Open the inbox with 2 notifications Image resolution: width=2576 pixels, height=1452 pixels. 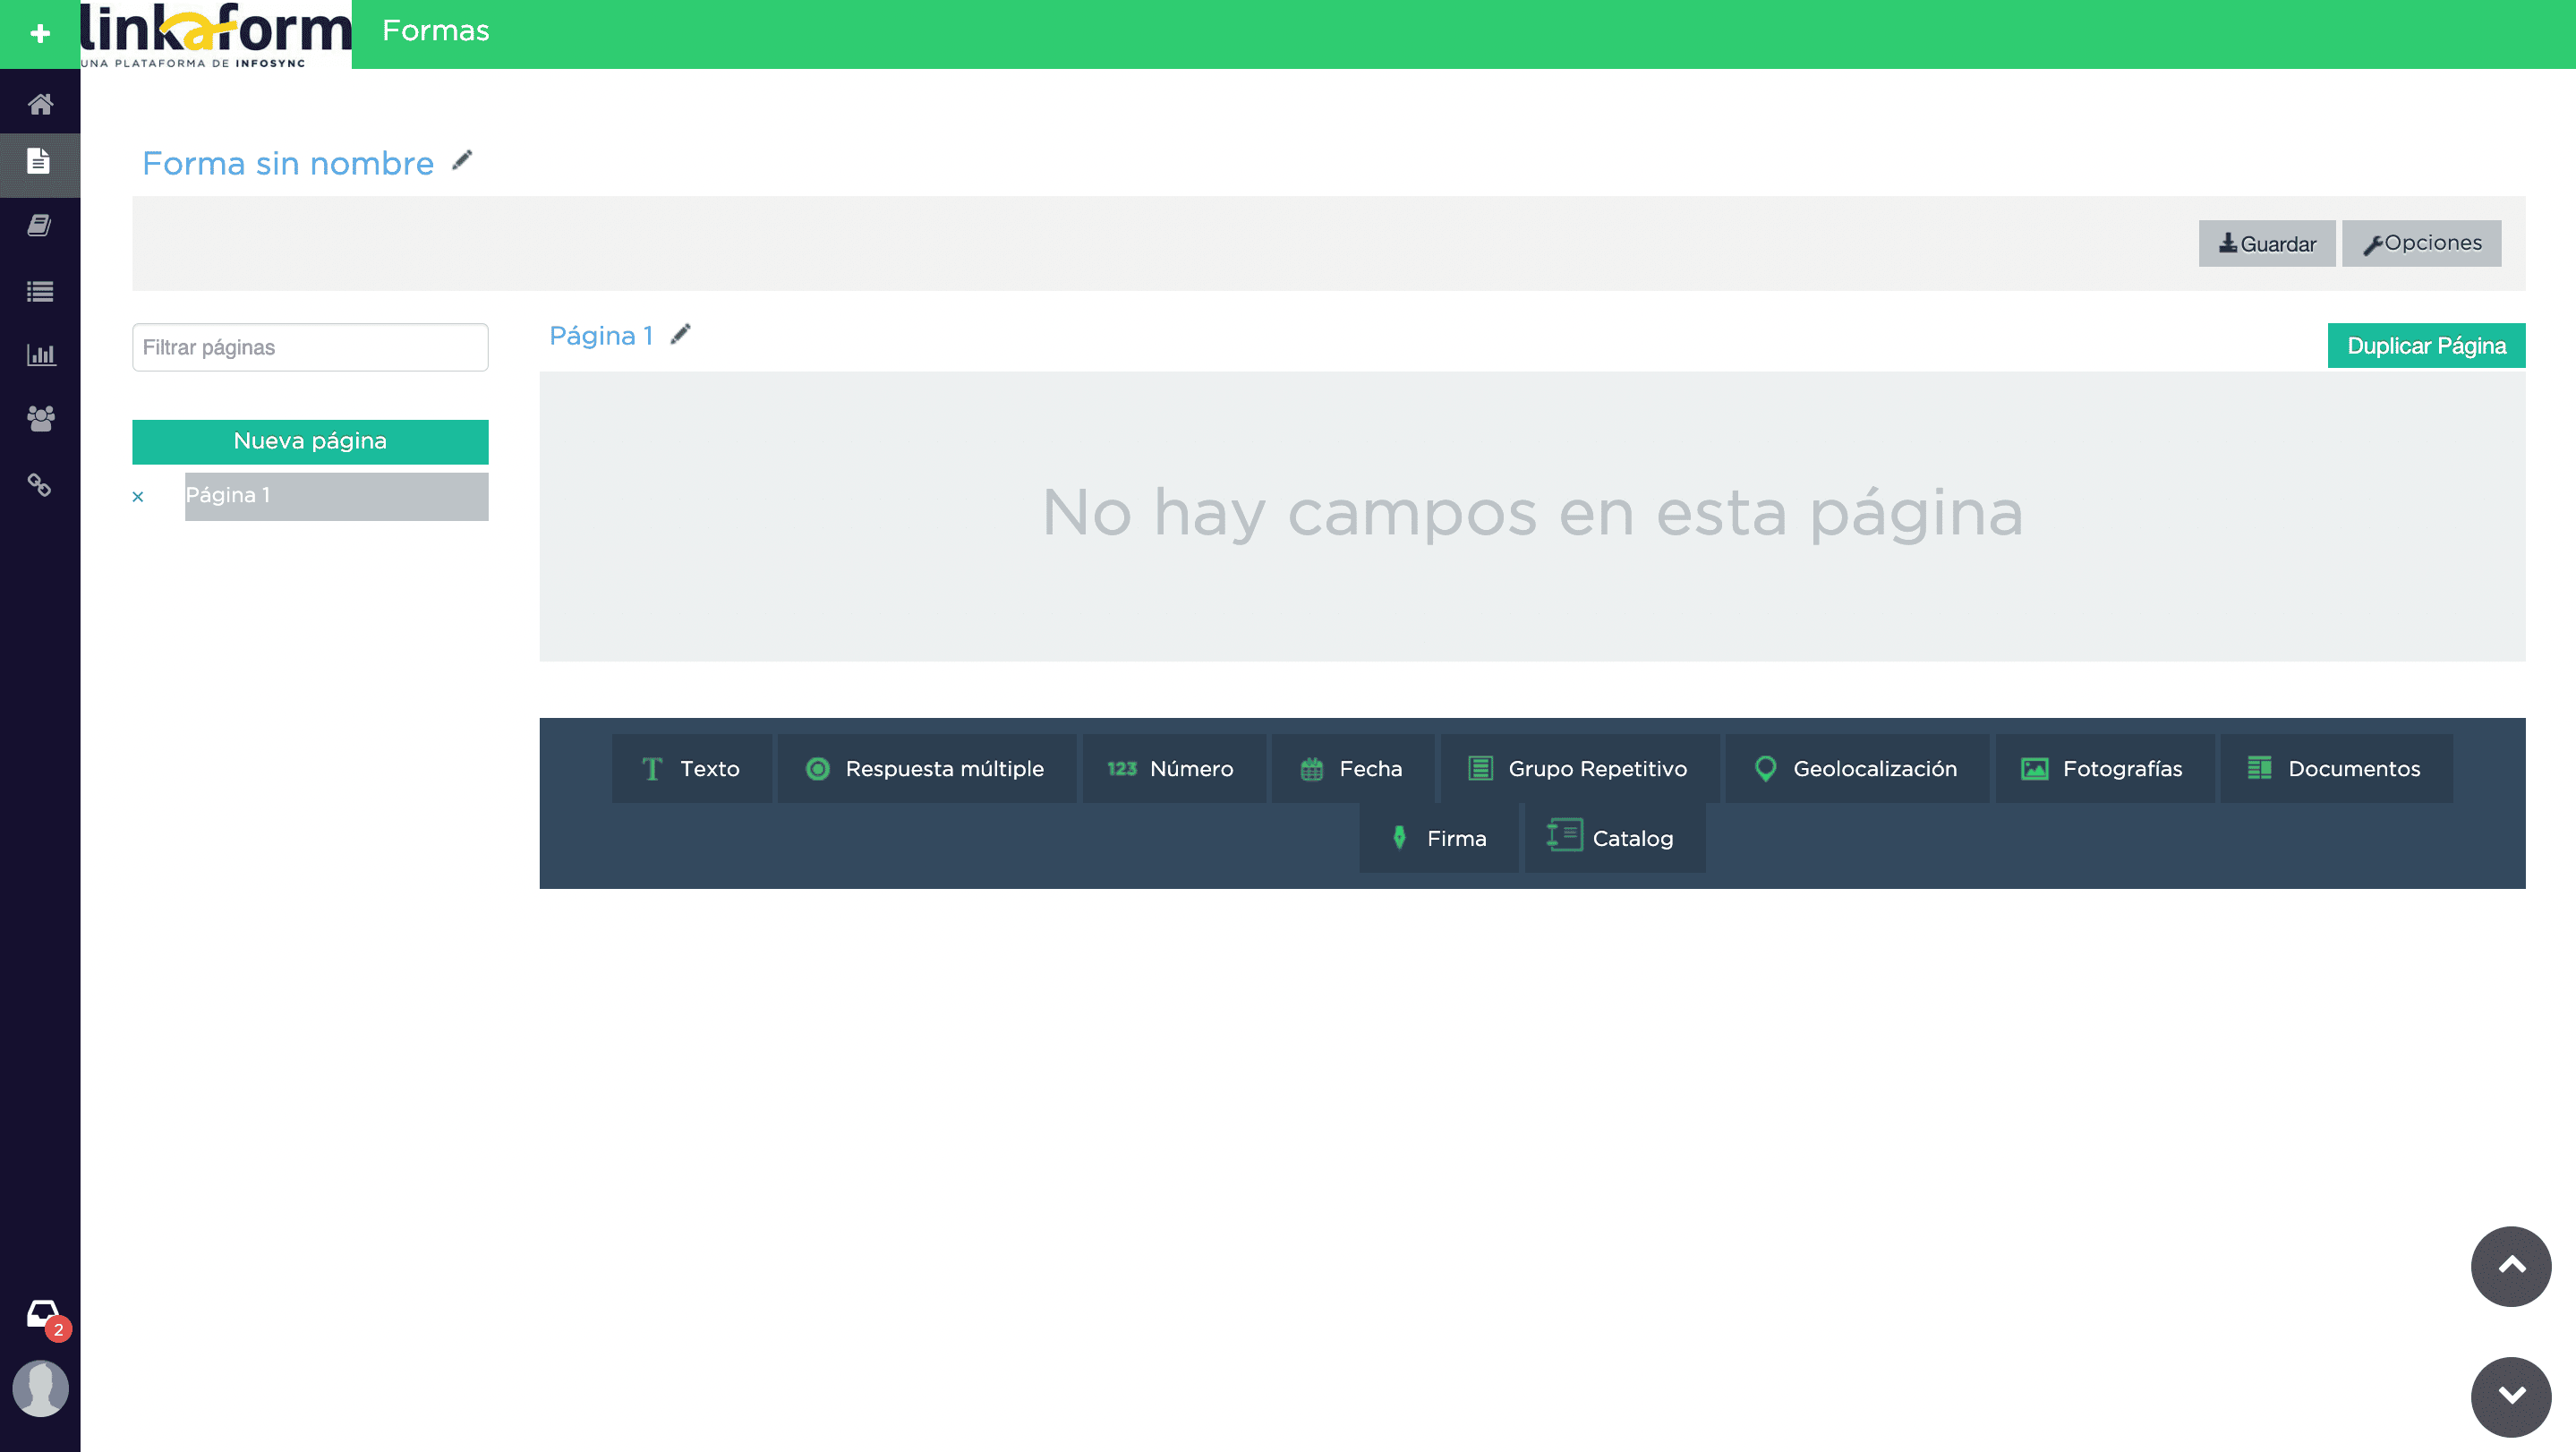tap(40, 1311)
